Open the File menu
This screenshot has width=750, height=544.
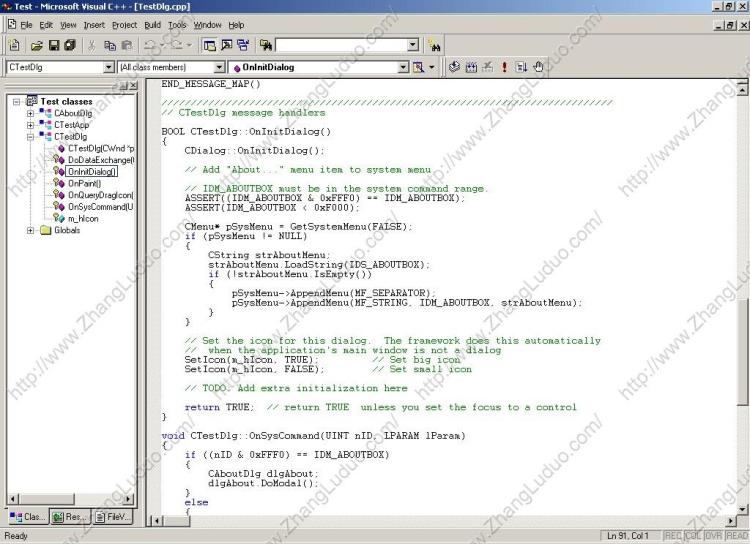click(x=26, y=25)
